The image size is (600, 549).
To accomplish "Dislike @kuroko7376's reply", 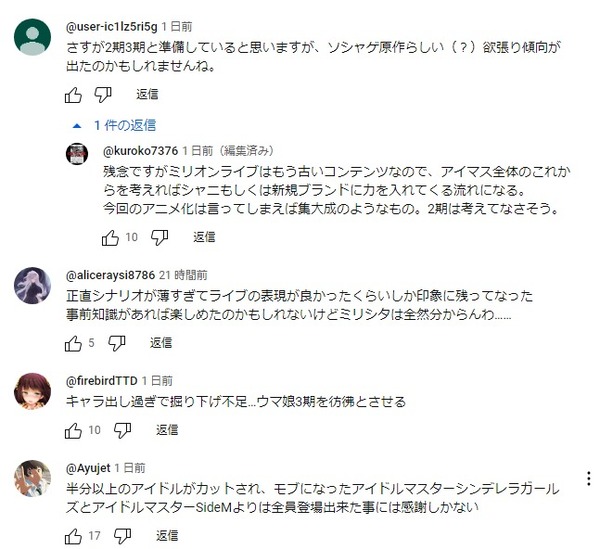I will coord(159,238).
